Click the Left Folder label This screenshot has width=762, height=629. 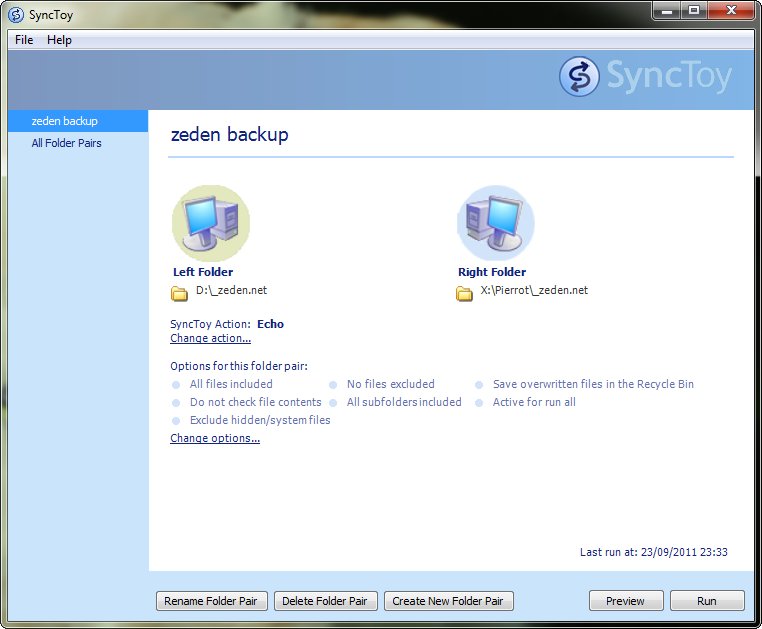[203, 272]
